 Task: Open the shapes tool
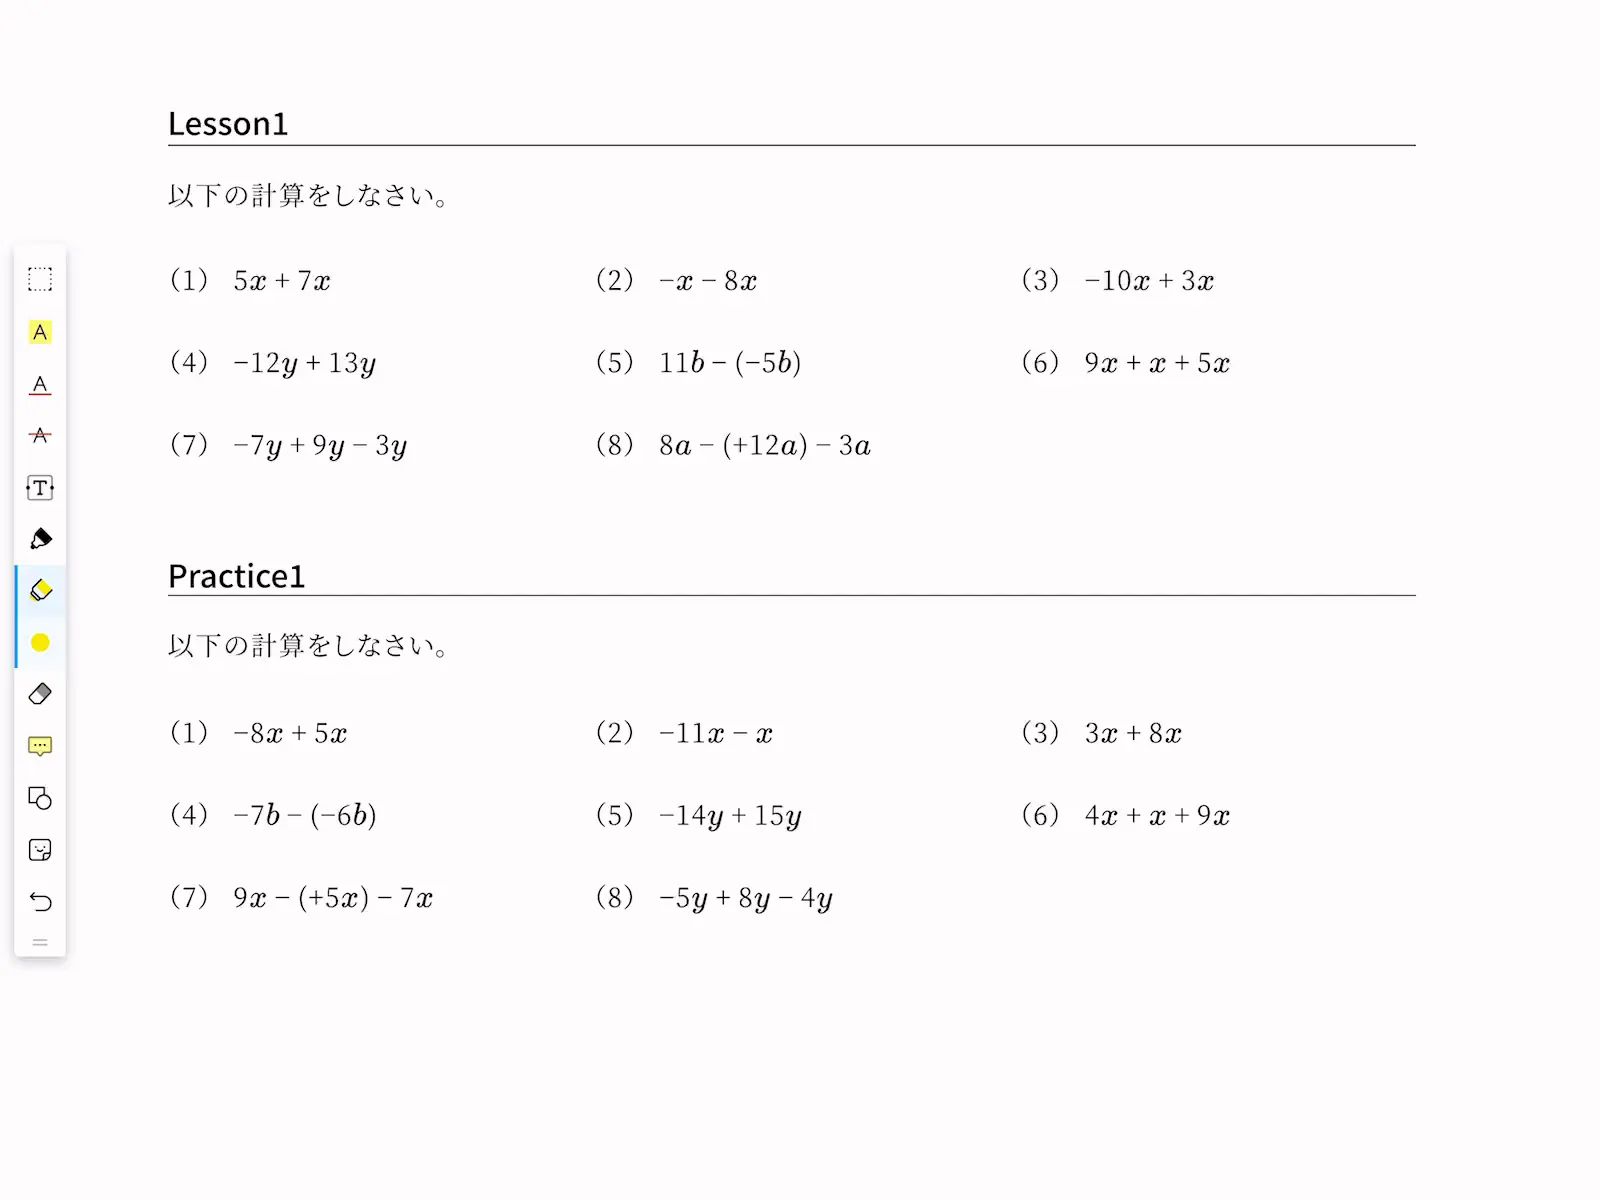pyautogui.click(x=40, y=798)
